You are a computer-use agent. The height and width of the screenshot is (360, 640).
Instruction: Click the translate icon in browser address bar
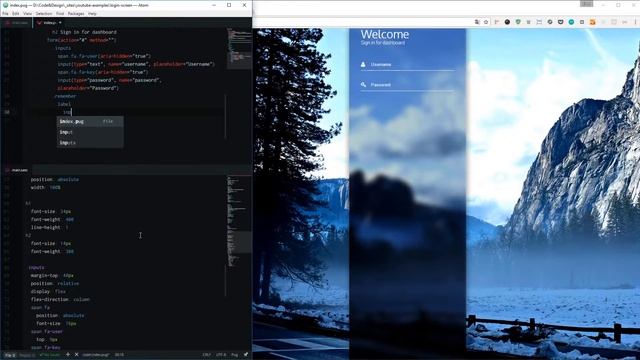(x=477, y=22)
